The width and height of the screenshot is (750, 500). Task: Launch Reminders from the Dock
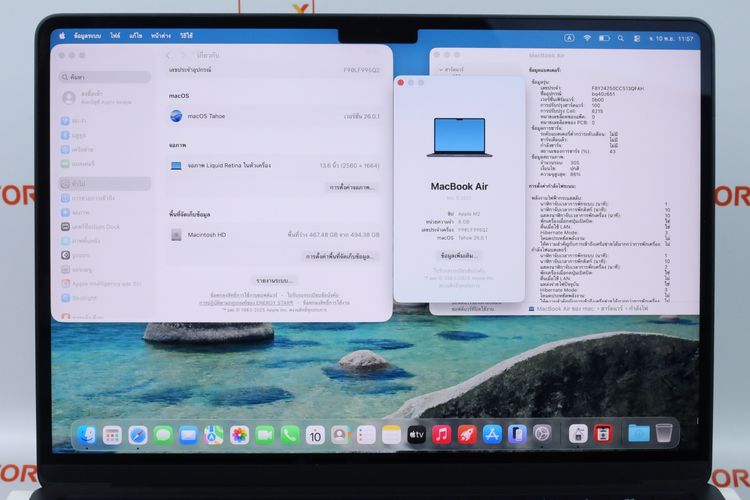point(366,435)
